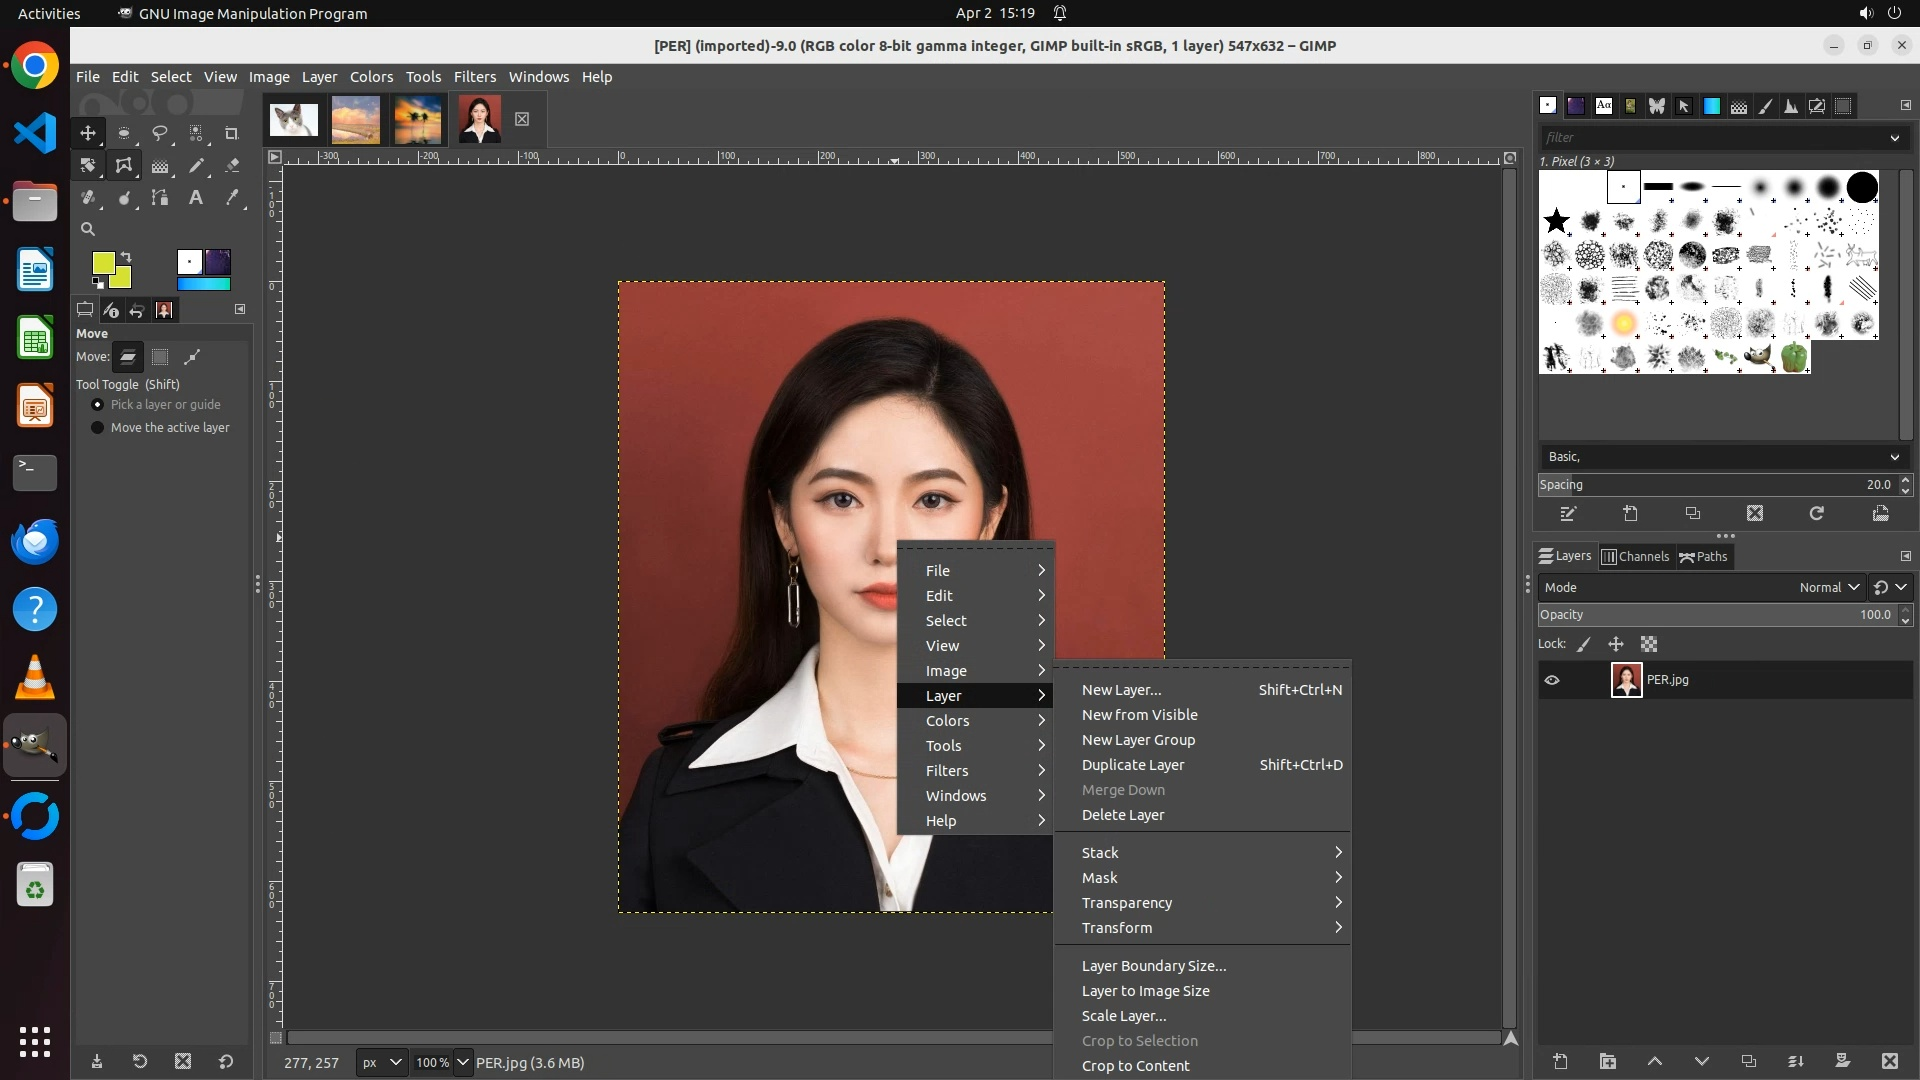Viewport: 1920px width, 1080px height.
Task: Click the foreground color swatch
Action: [x=103, y=263]
